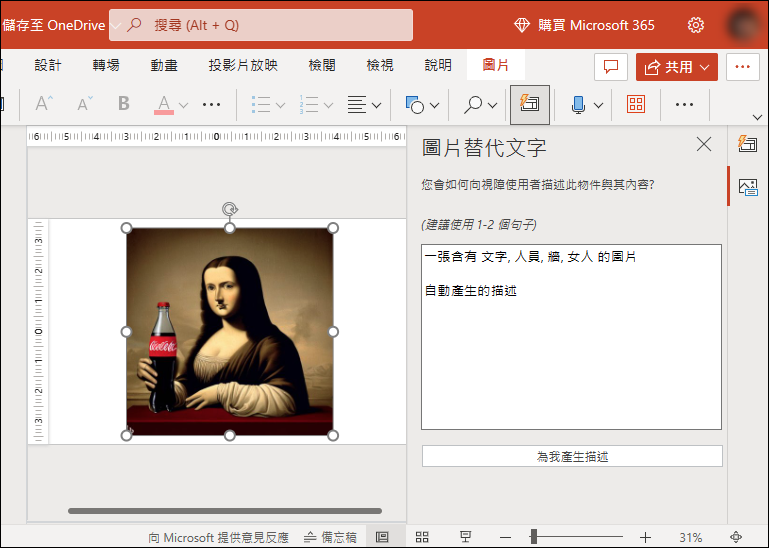Screen dimensions: 769x548
Task: Click the search box 搜尋 (Alt + Q)
Action: (261, 25)
